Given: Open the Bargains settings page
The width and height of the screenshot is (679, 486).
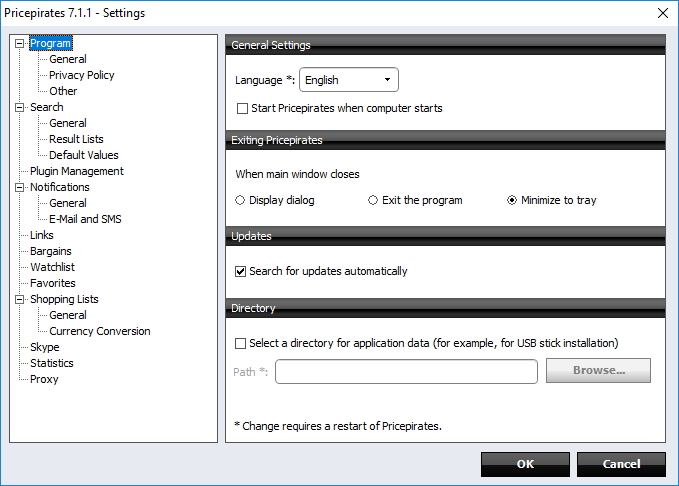Looking at the screenshot, I should coord(51,252).
